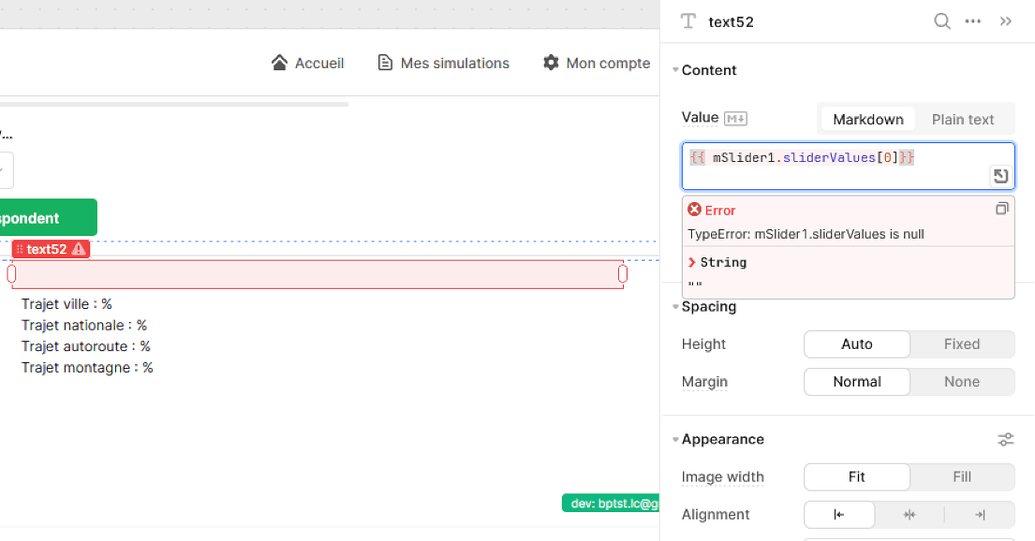
Task: Click the 'Trajet montagne : %' text
Action: 87,367
